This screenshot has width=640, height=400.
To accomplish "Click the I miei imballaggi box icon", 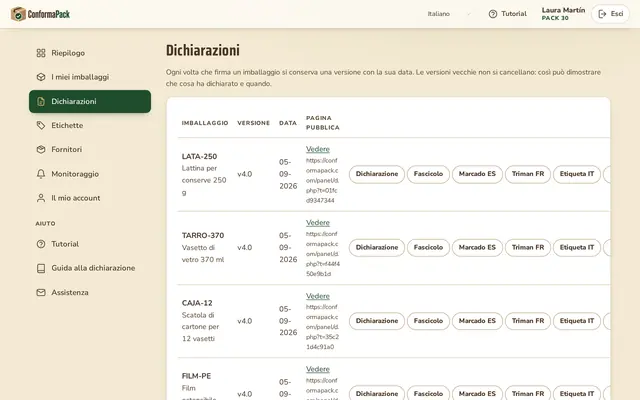I will click(41, 77).
